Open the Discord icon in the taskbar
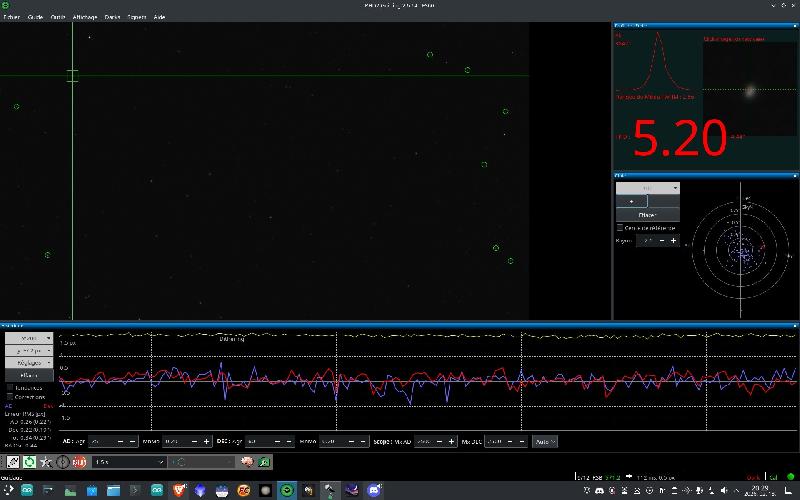 374,491
